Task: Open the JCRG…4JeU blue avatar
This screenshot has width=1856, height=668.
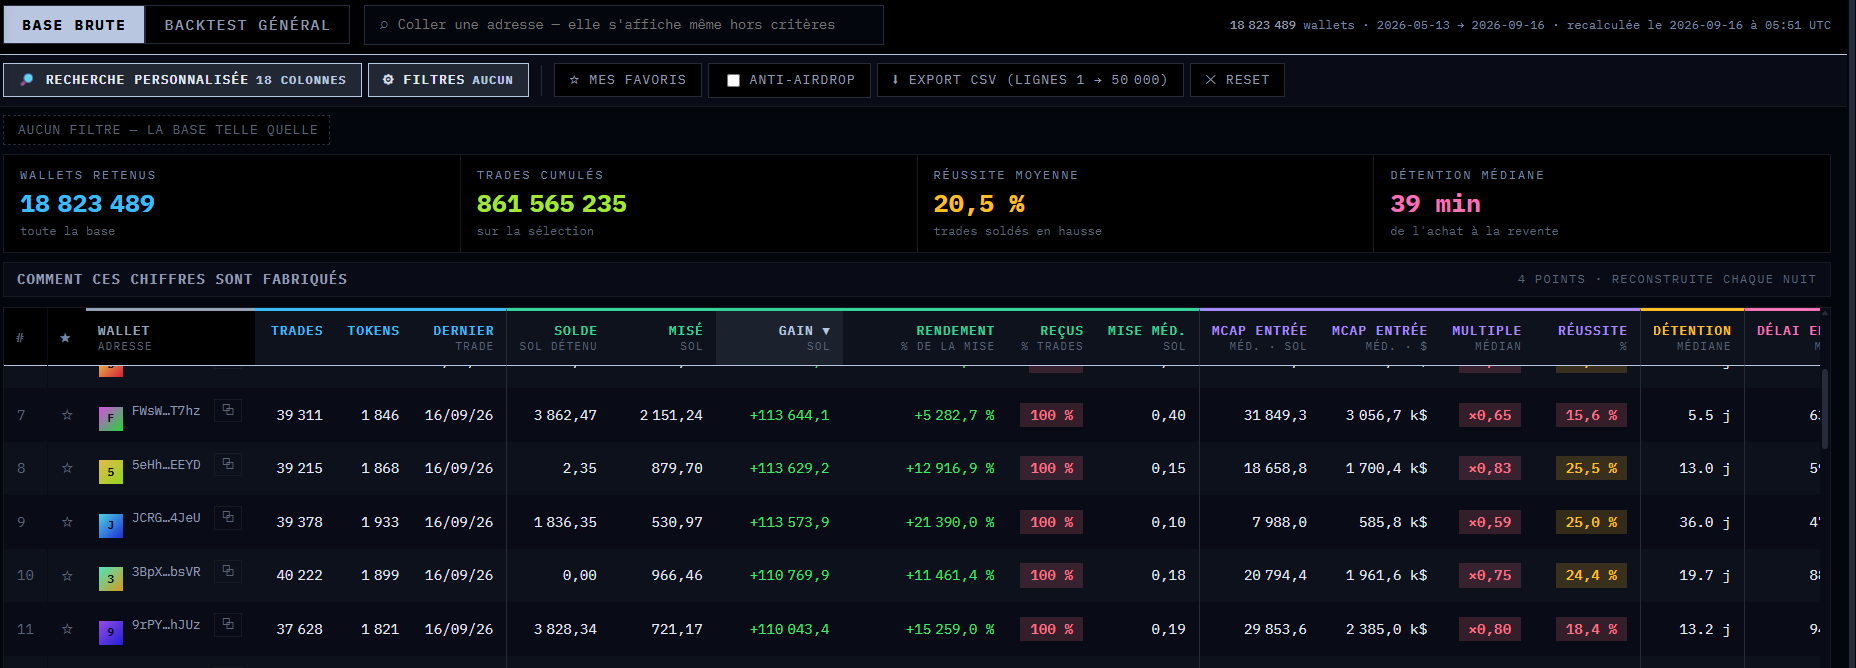Action: point(111,525)
